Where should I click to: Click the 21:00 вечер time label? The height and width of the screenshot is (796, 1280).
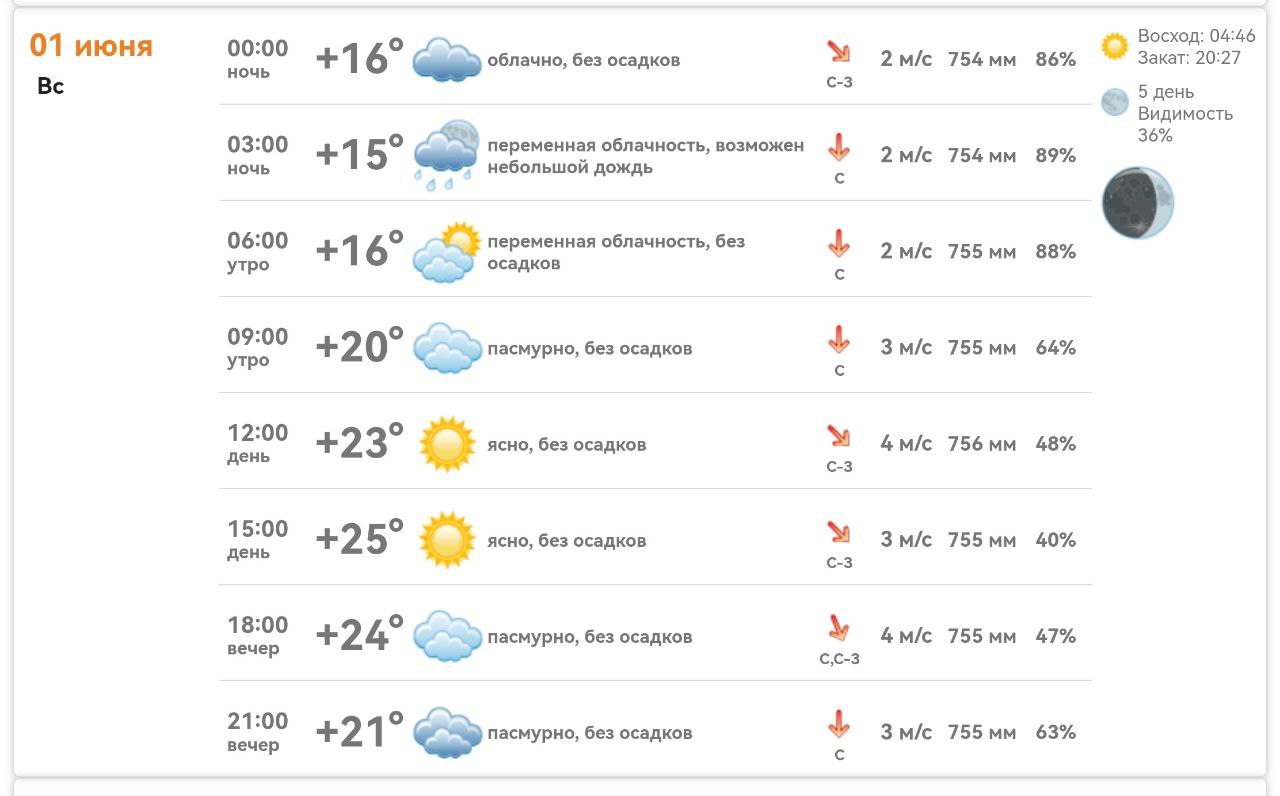click(x=257, y=732)
